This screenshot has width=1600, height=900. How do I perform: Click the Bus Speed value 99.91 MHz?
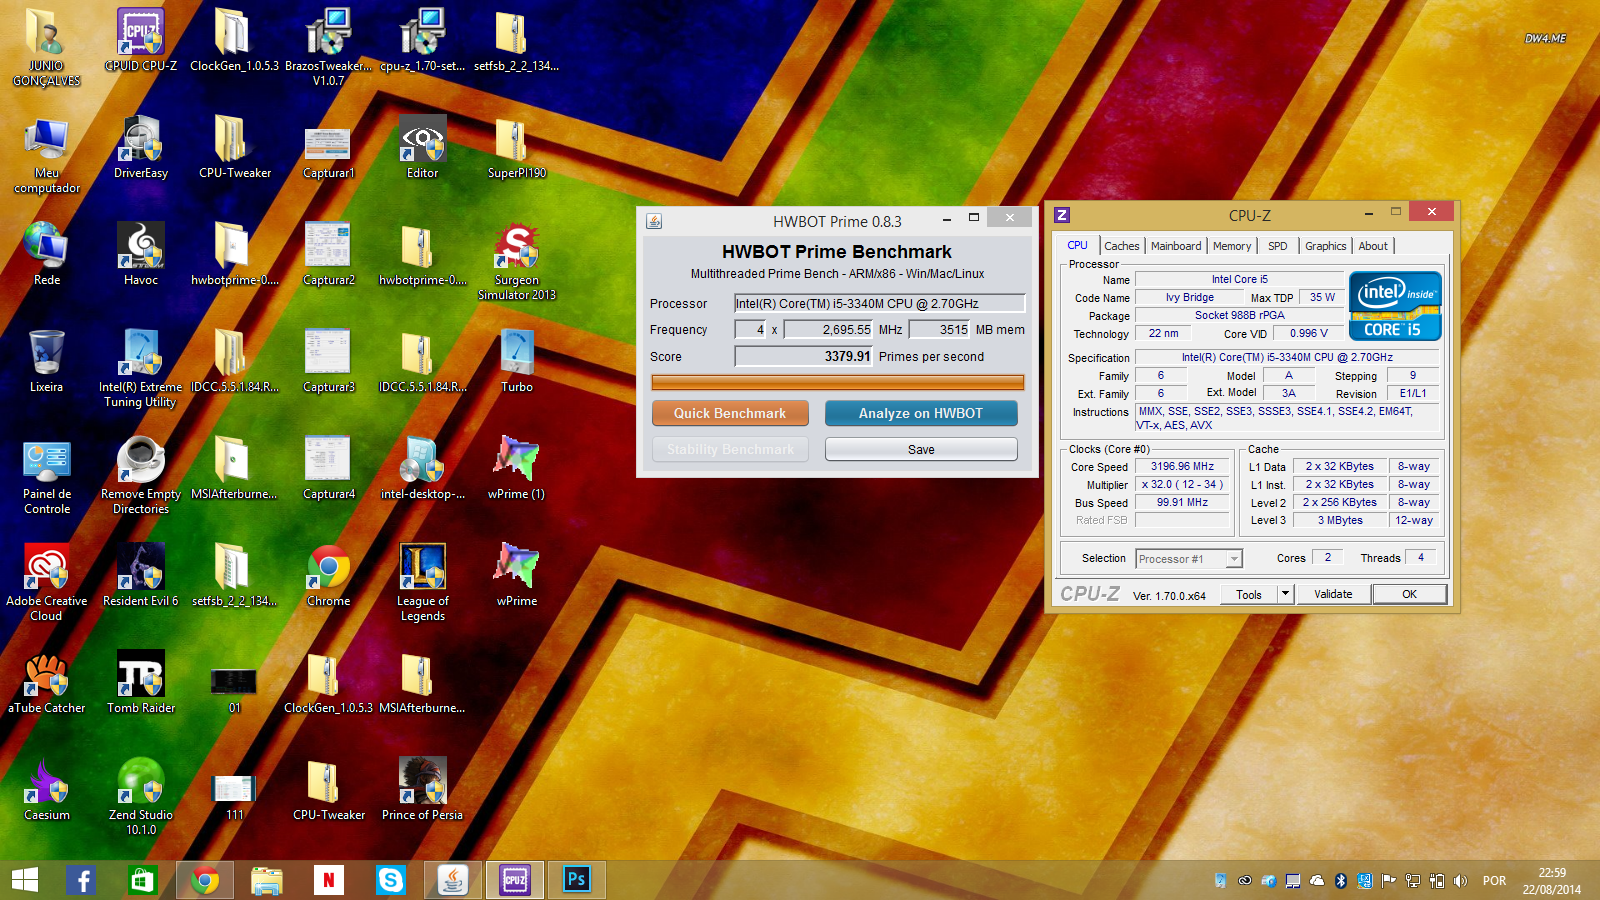coord(1182,503)
